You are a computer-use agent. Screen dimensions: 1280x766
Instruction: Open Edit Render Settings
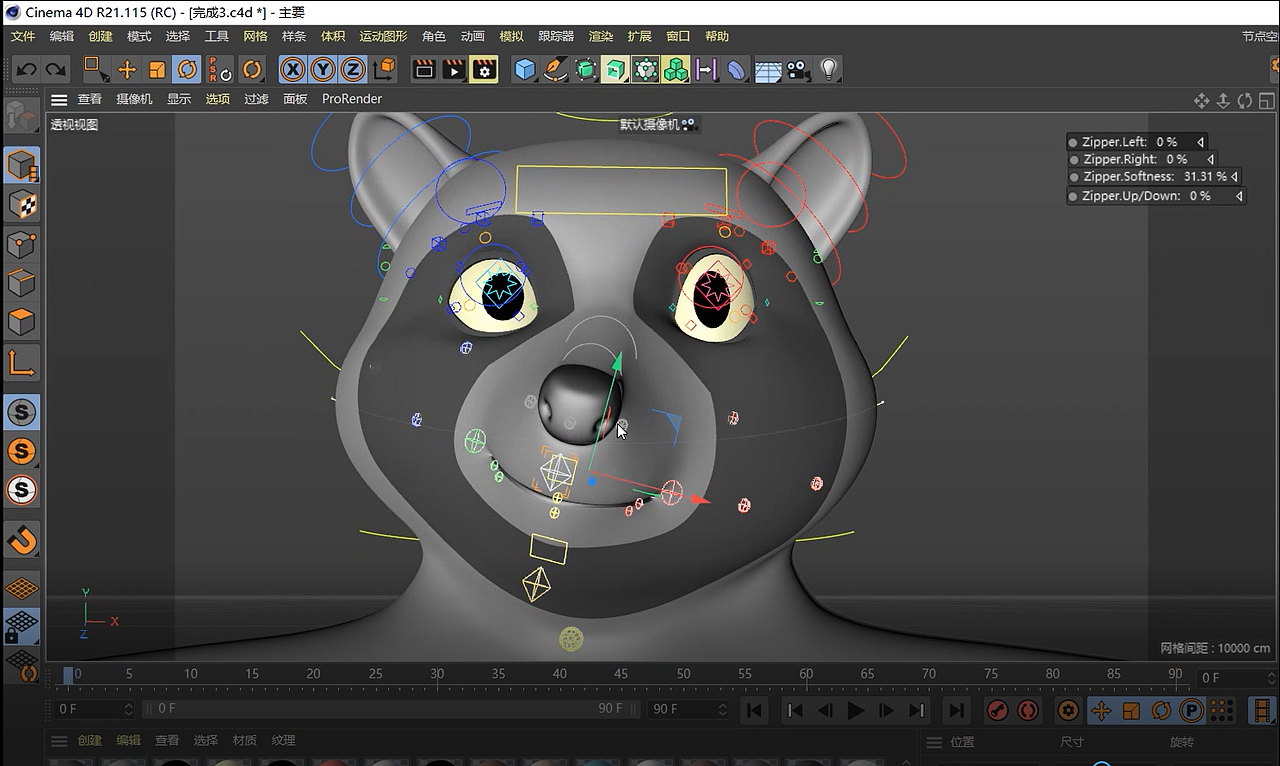pos(484,69)
